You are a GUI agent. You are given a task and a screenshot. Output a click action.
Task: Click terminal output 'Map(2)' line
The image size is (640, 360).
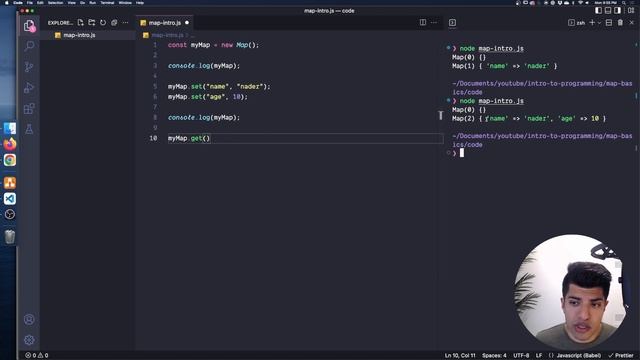tap(529, 118)
